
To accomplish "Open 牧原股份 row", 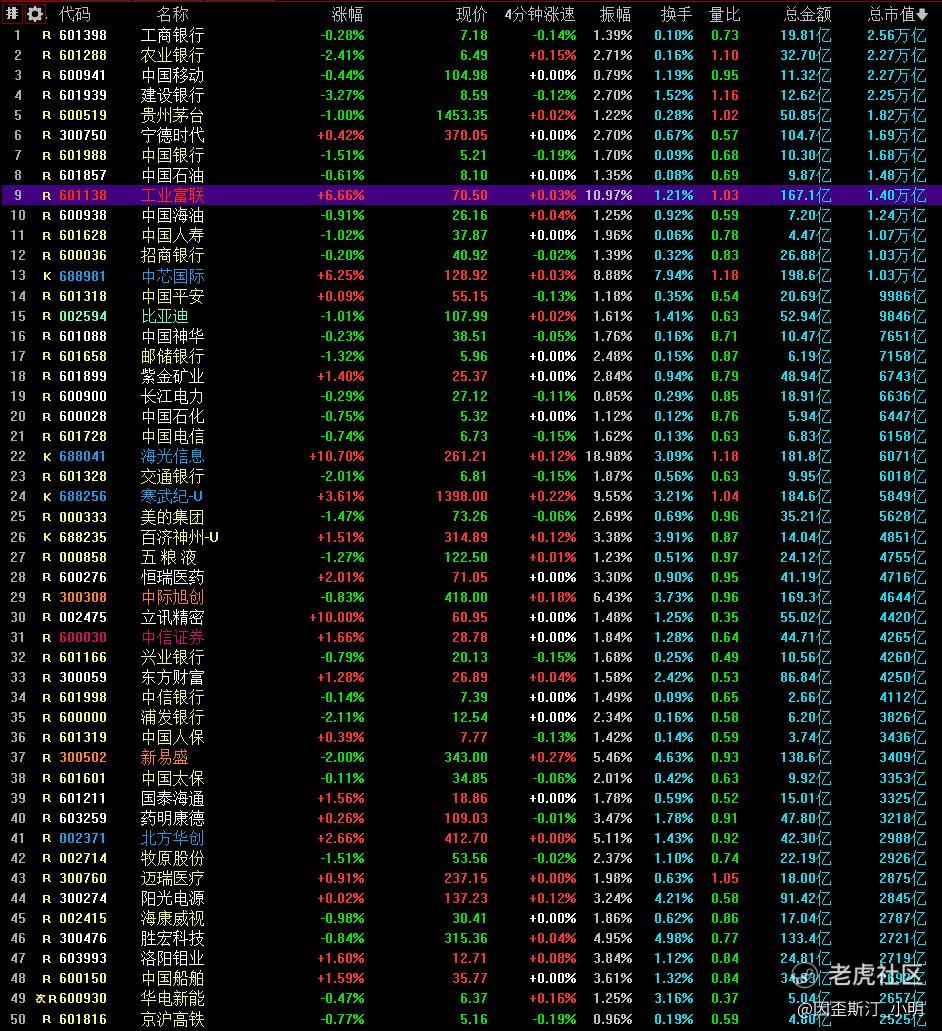I will pyautogui.click(x=471, y=859).
